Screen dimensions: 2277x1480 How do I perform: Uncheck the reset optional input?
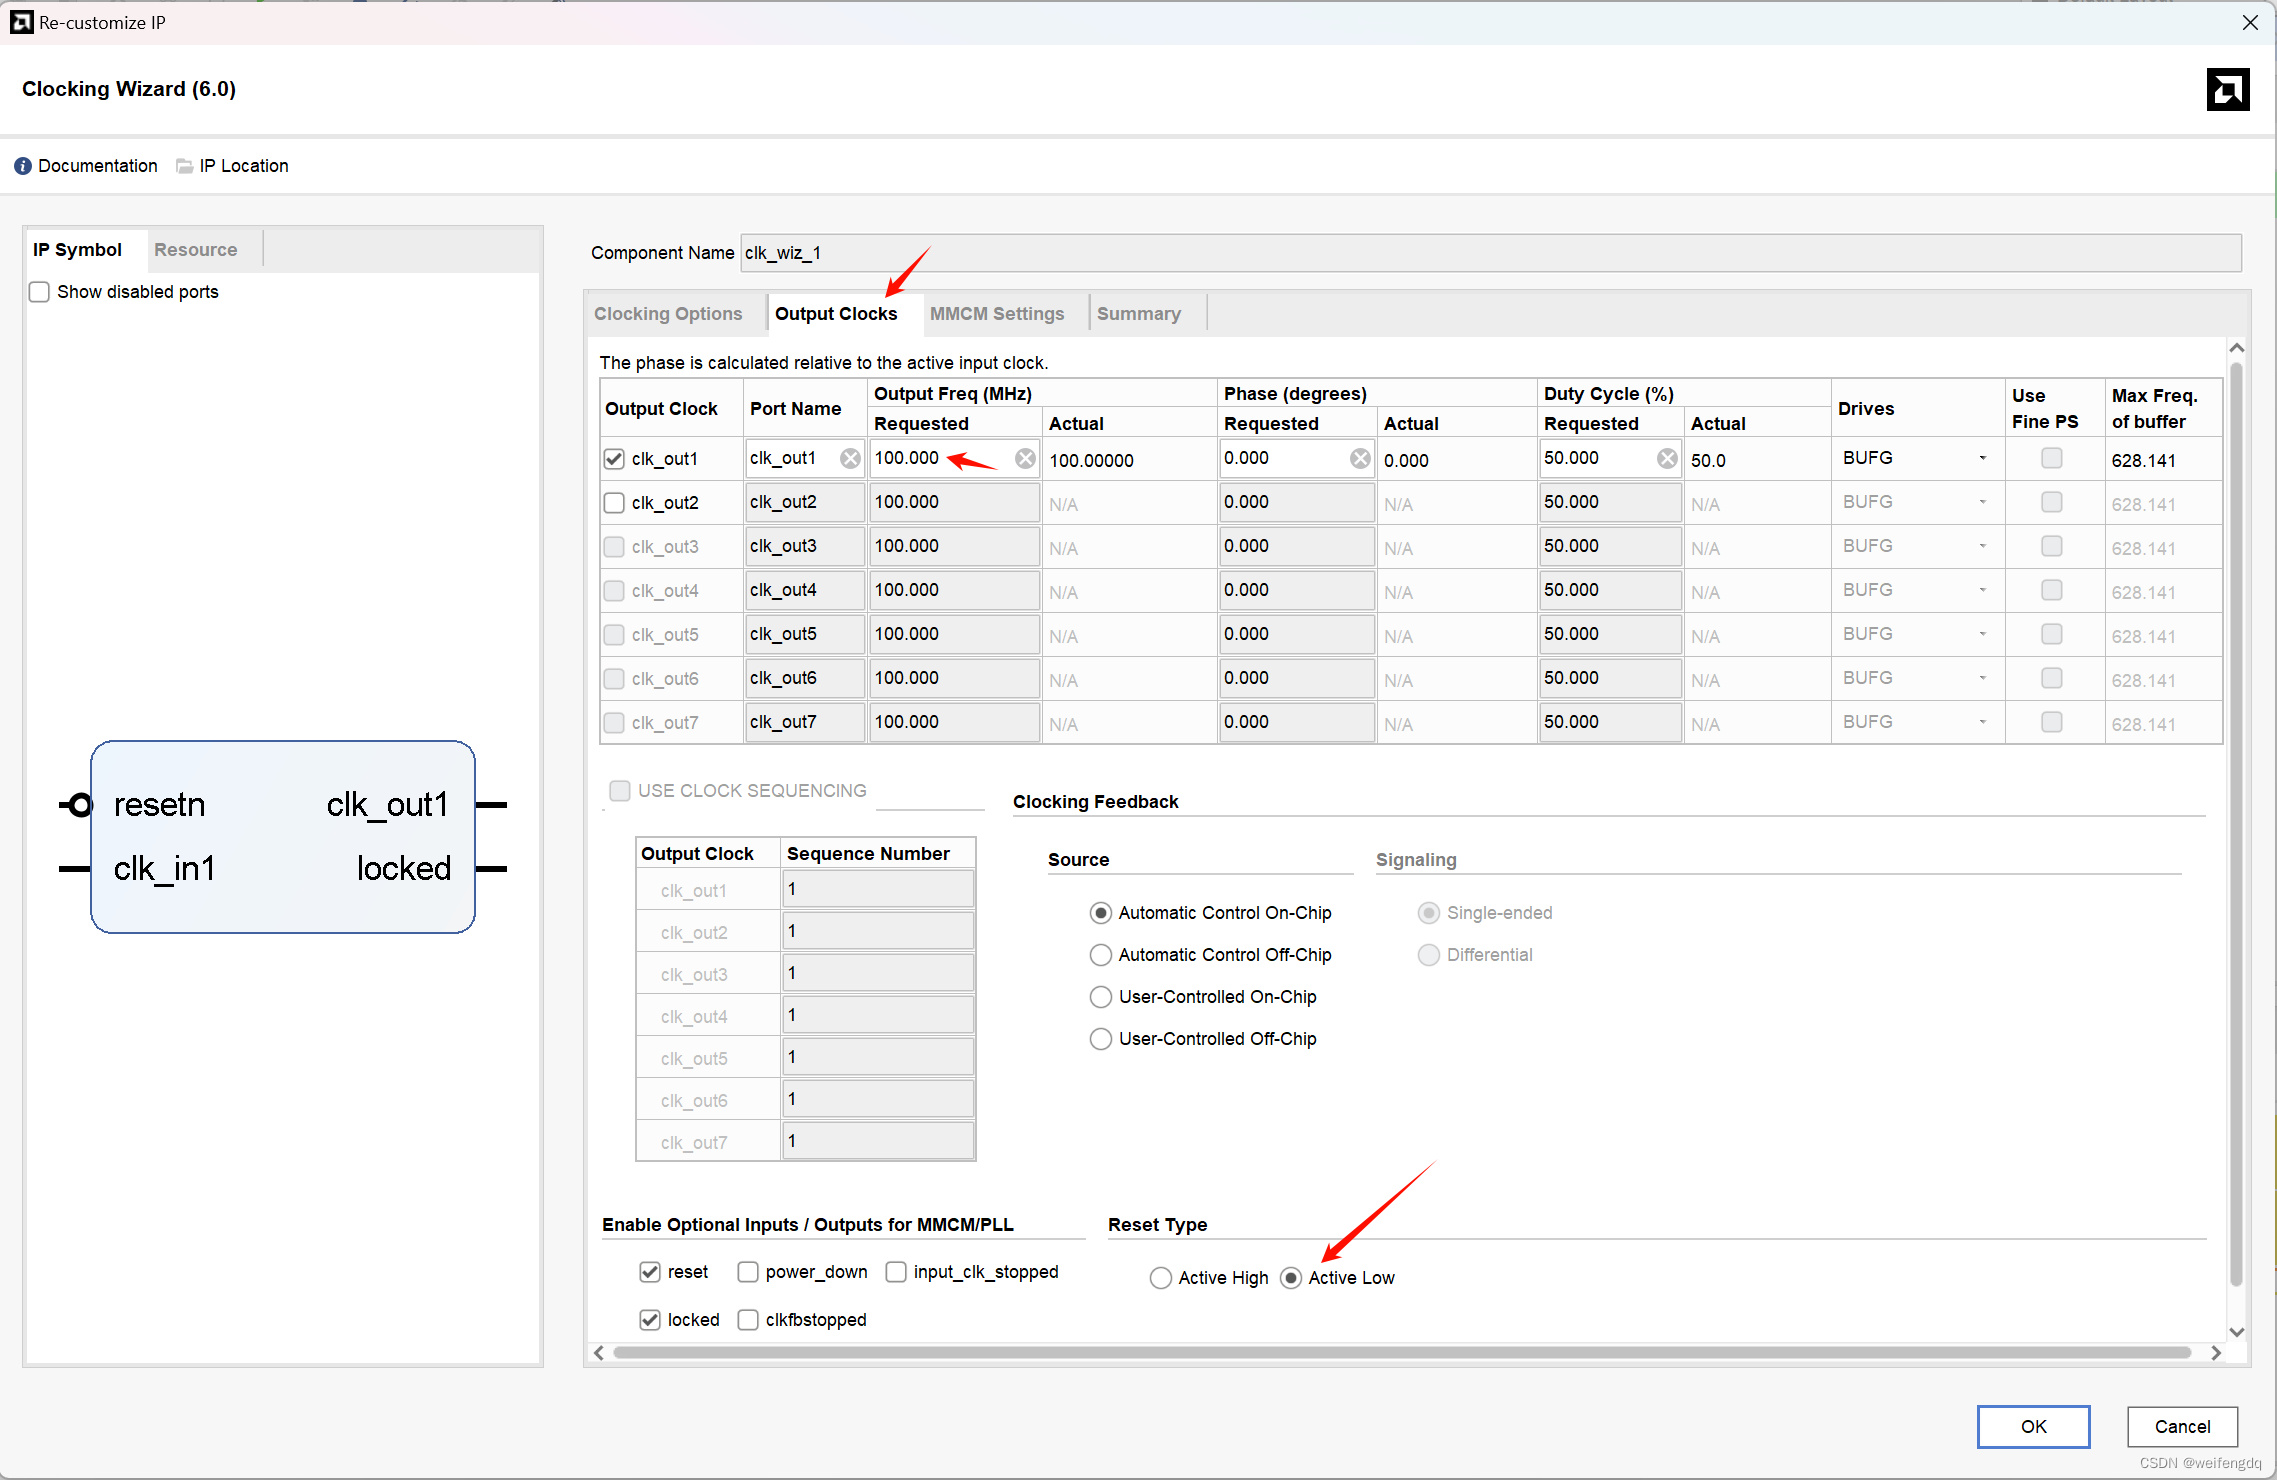(650, 1272)
